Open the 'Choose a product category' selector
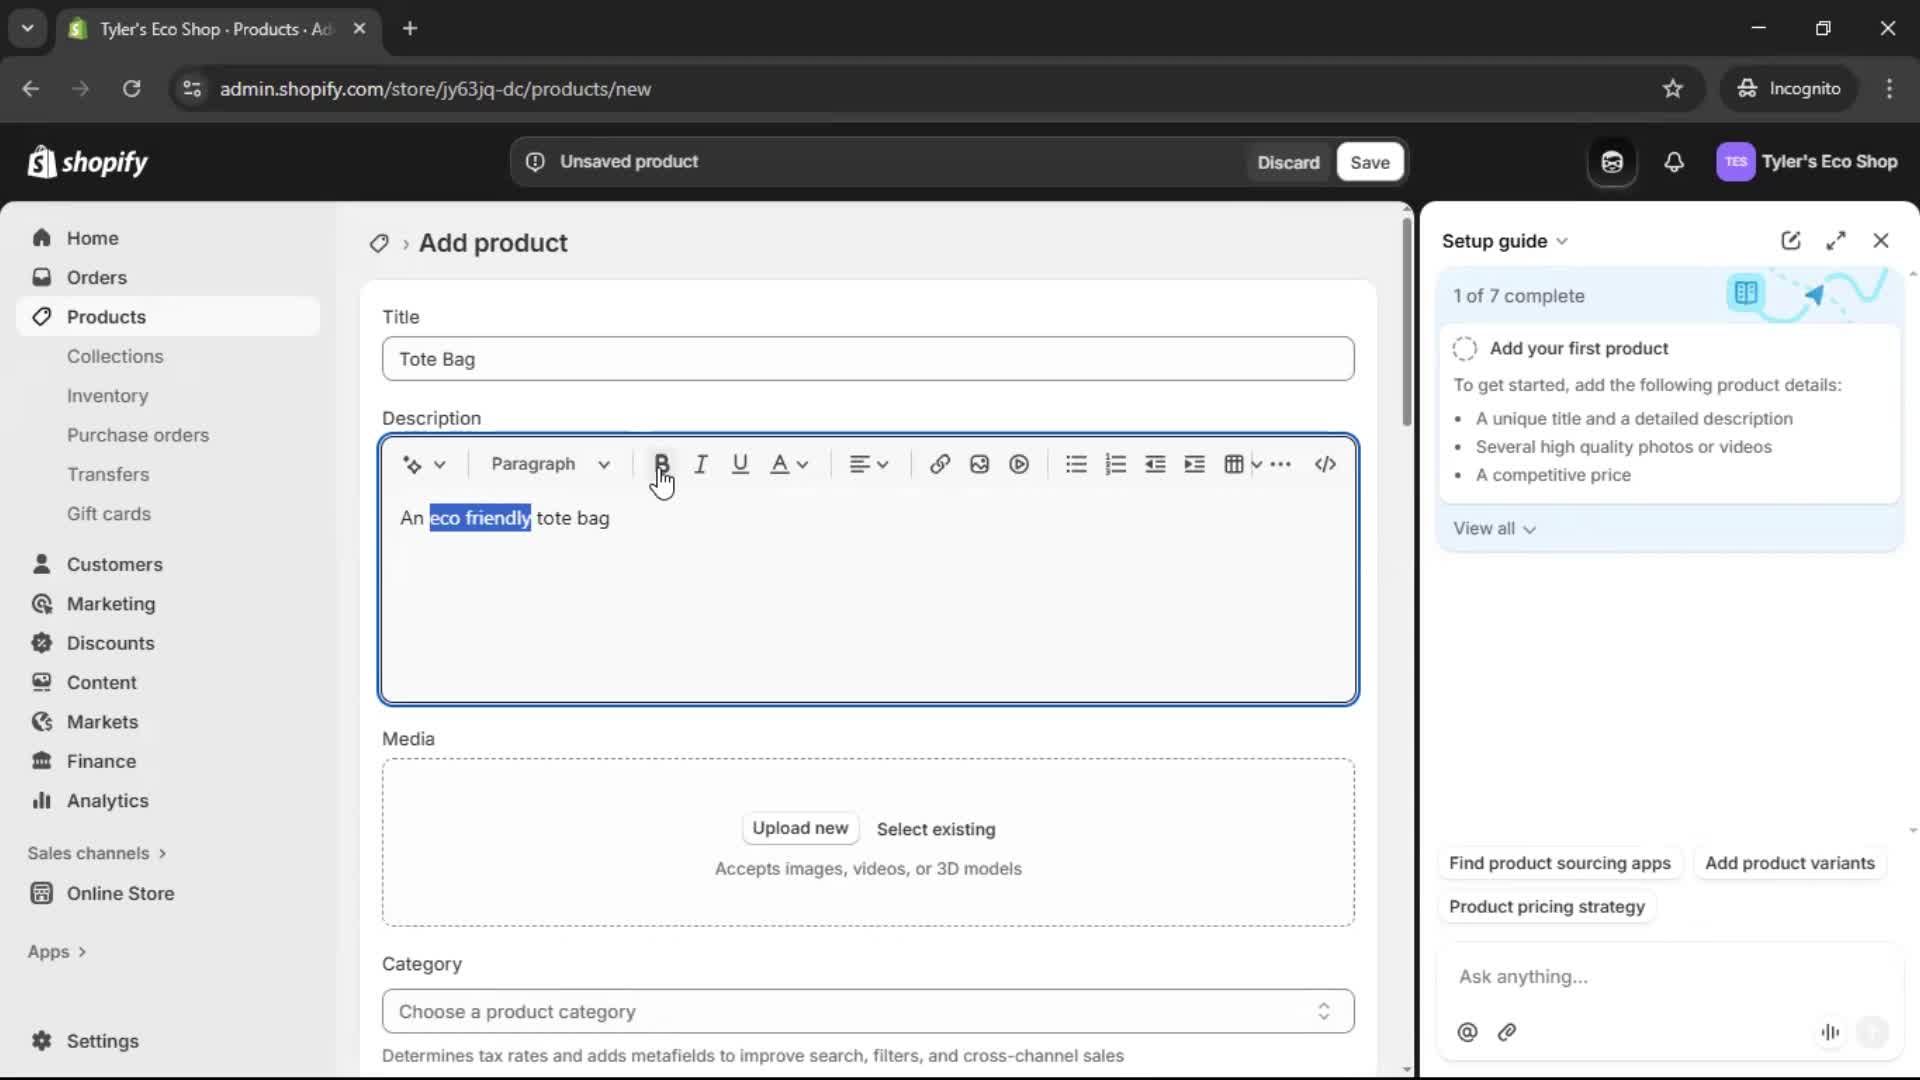Image resolution: width=1920 pixels, height=1080 pixels. (x=866, y=1011)
